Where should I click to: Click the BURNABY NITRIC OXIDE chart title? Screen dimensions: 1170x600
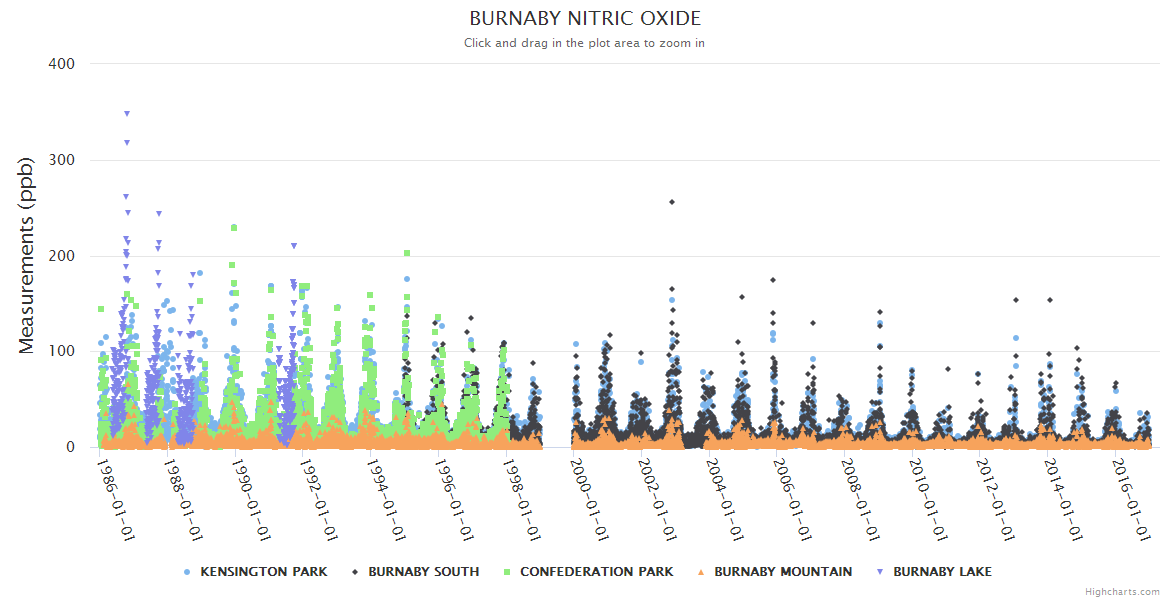[585, 19]
